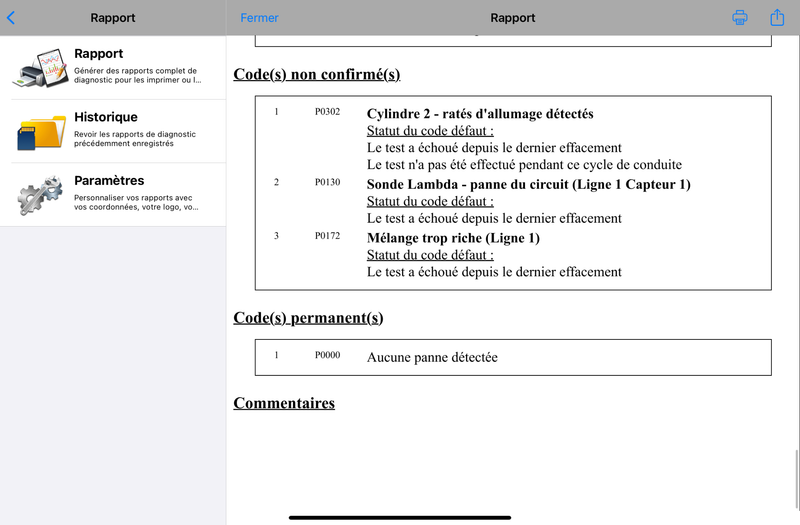Click the Commentaires heading

284,403
